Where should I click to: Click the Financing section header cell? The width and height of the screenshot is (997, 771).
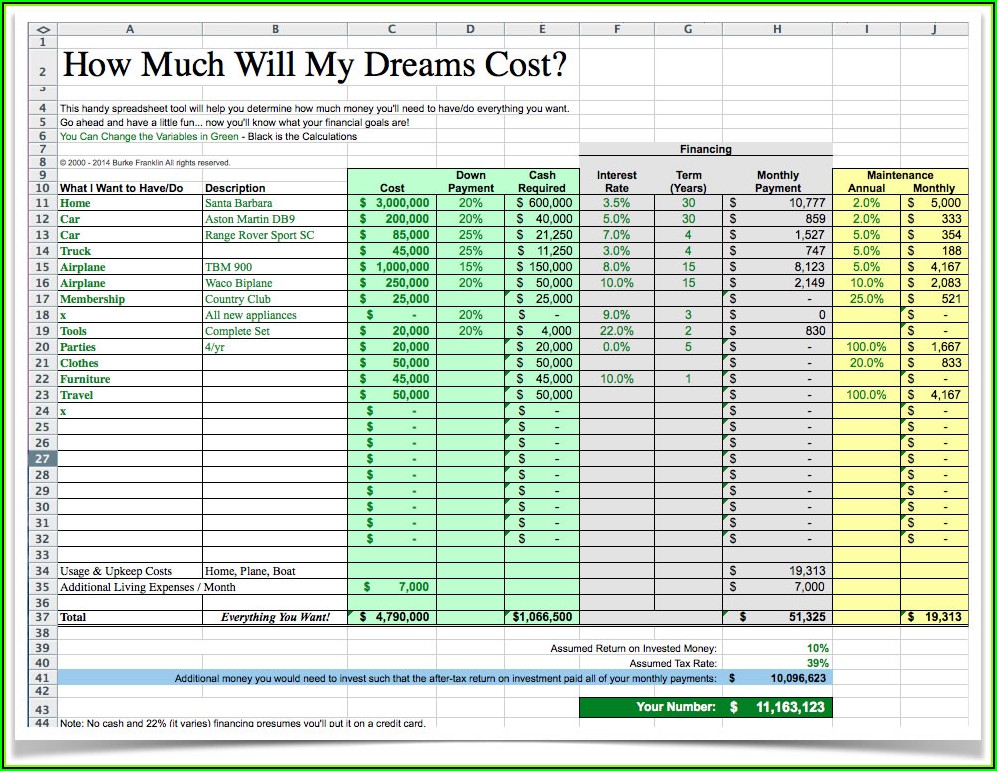coord(706,149)
